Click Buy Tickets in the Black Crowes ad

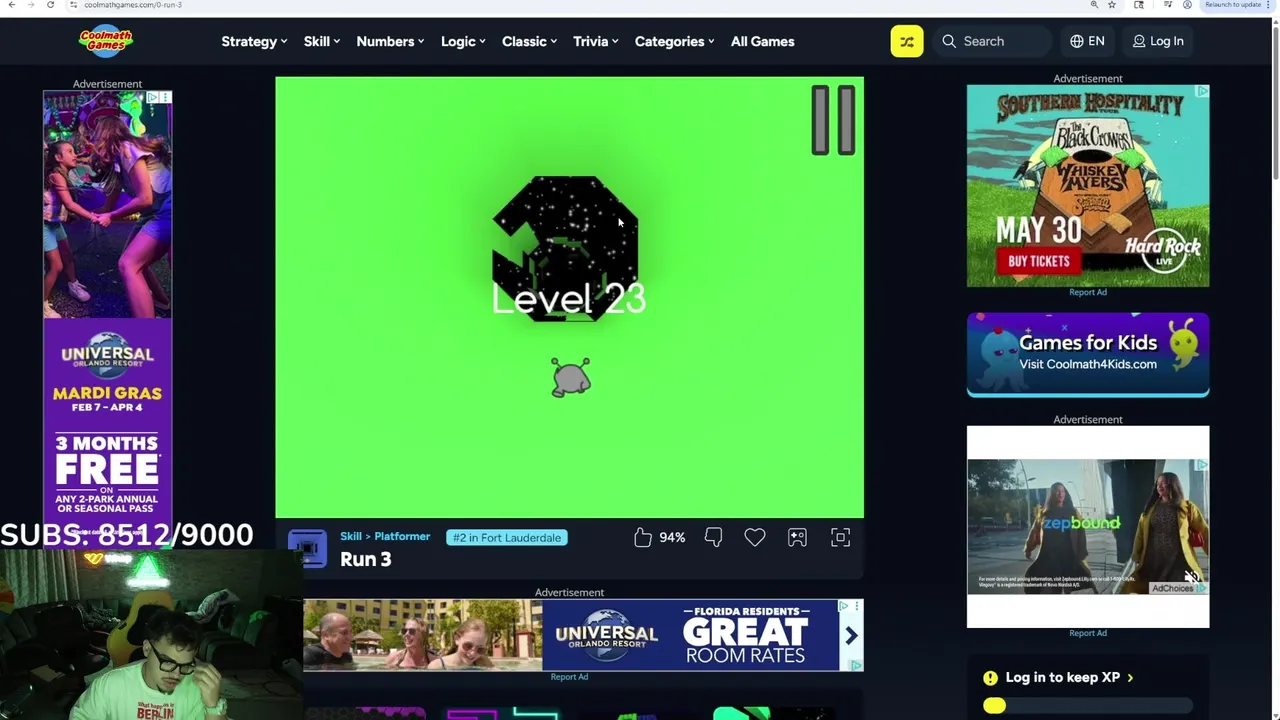pos(1039,261)
